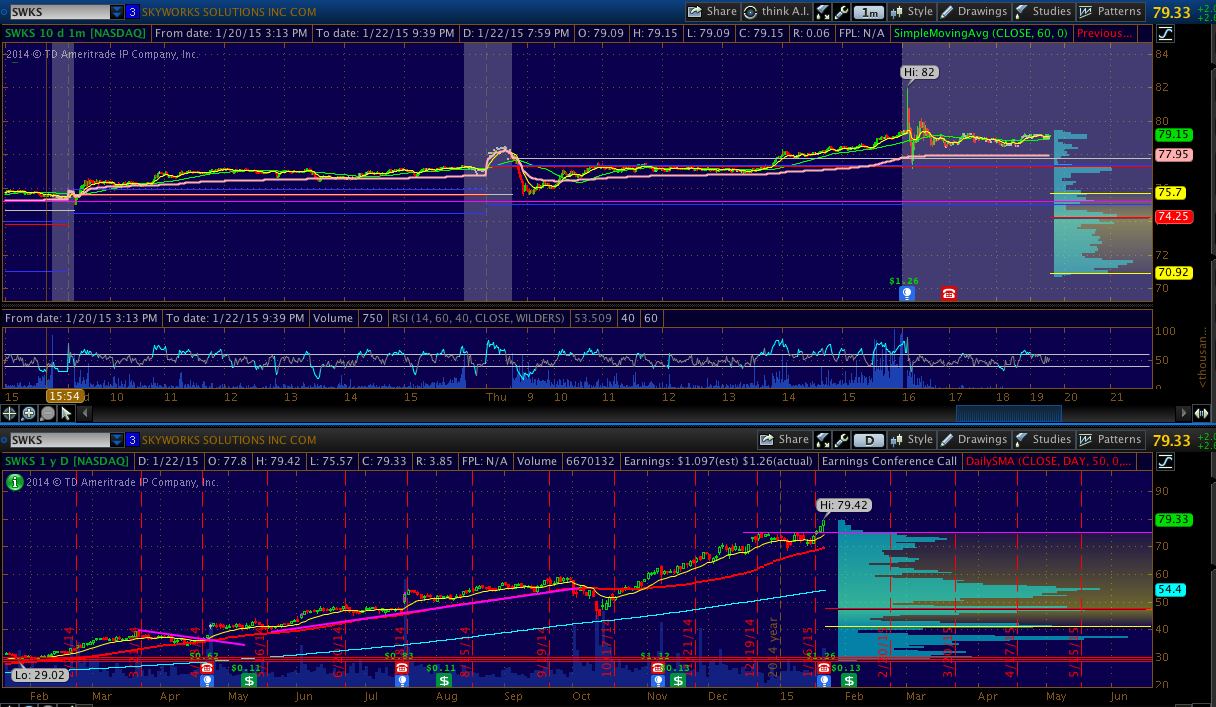The height and width of the screenshot is (707, 1216).
Task: Open the 1m timeframe selector
Action: pyautogui.click(x=870, y=12)
